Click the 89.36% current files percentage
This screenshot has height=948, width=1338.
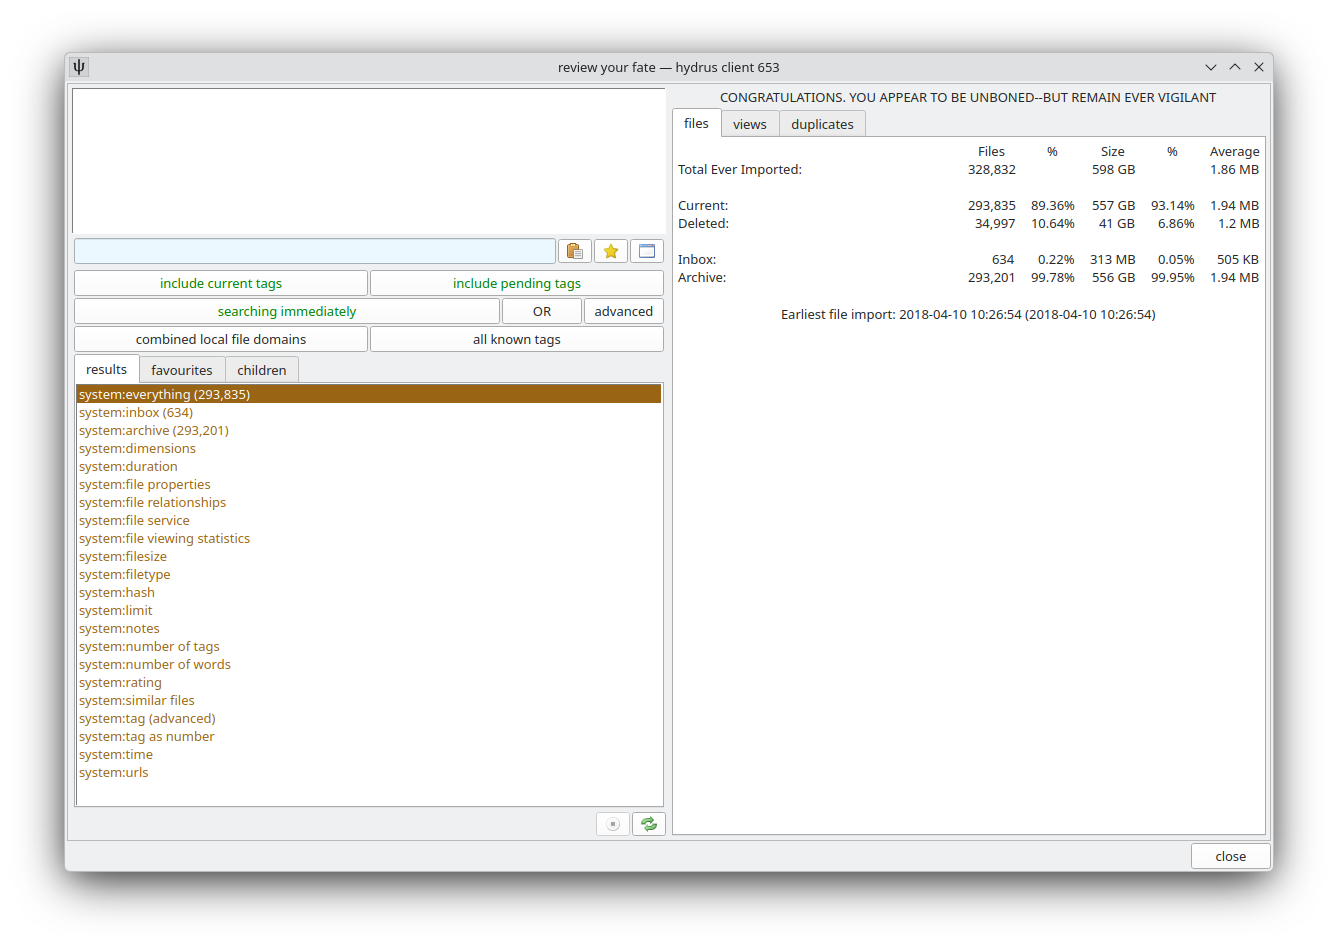click(x=1053, y=205)
